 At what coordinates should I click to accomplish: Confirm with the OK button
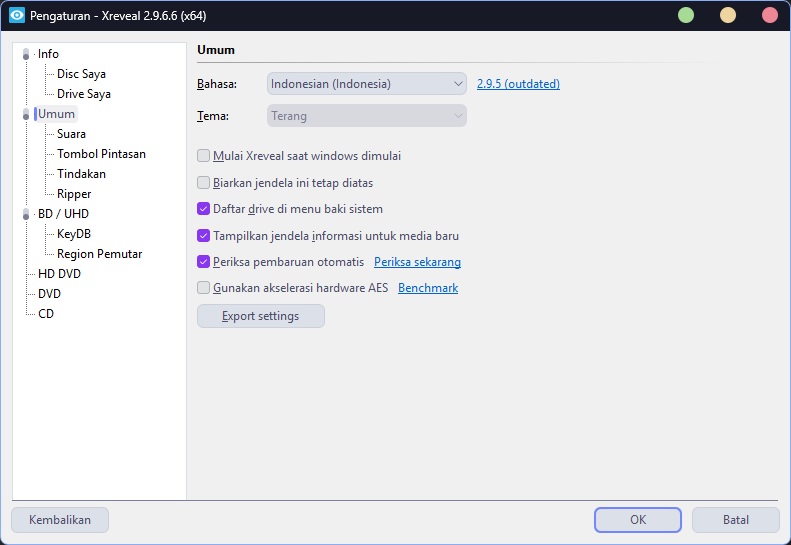coord(638,520)
